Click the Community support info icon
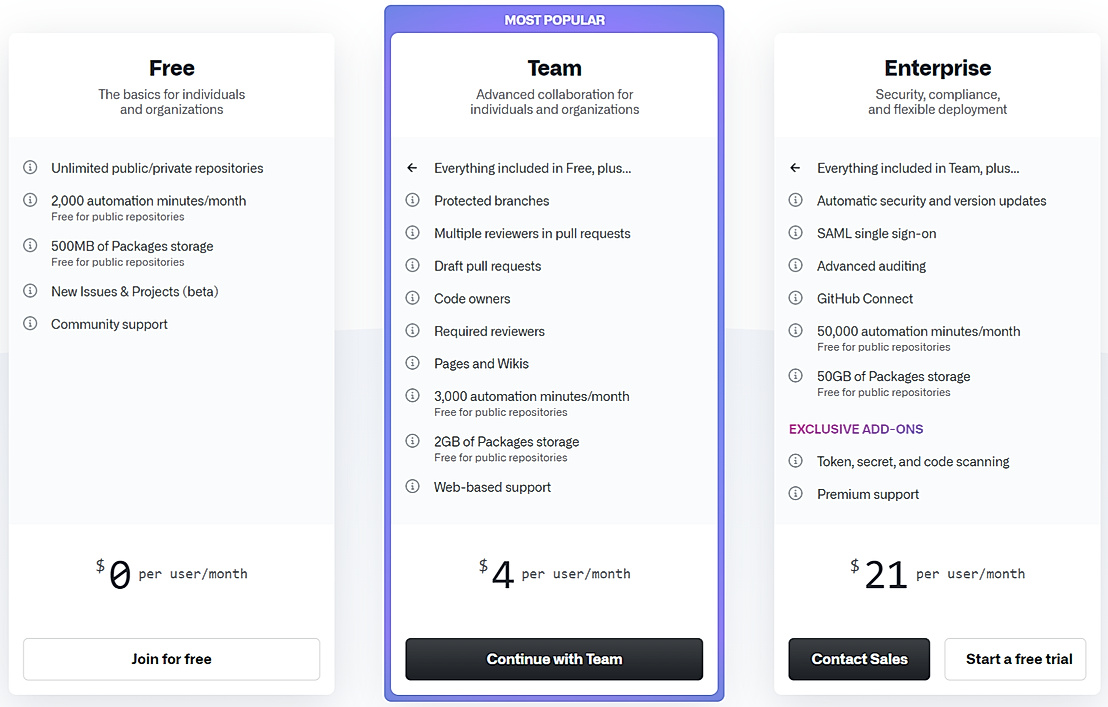Viewport: 1108px width, 707px height. point(30,324)
